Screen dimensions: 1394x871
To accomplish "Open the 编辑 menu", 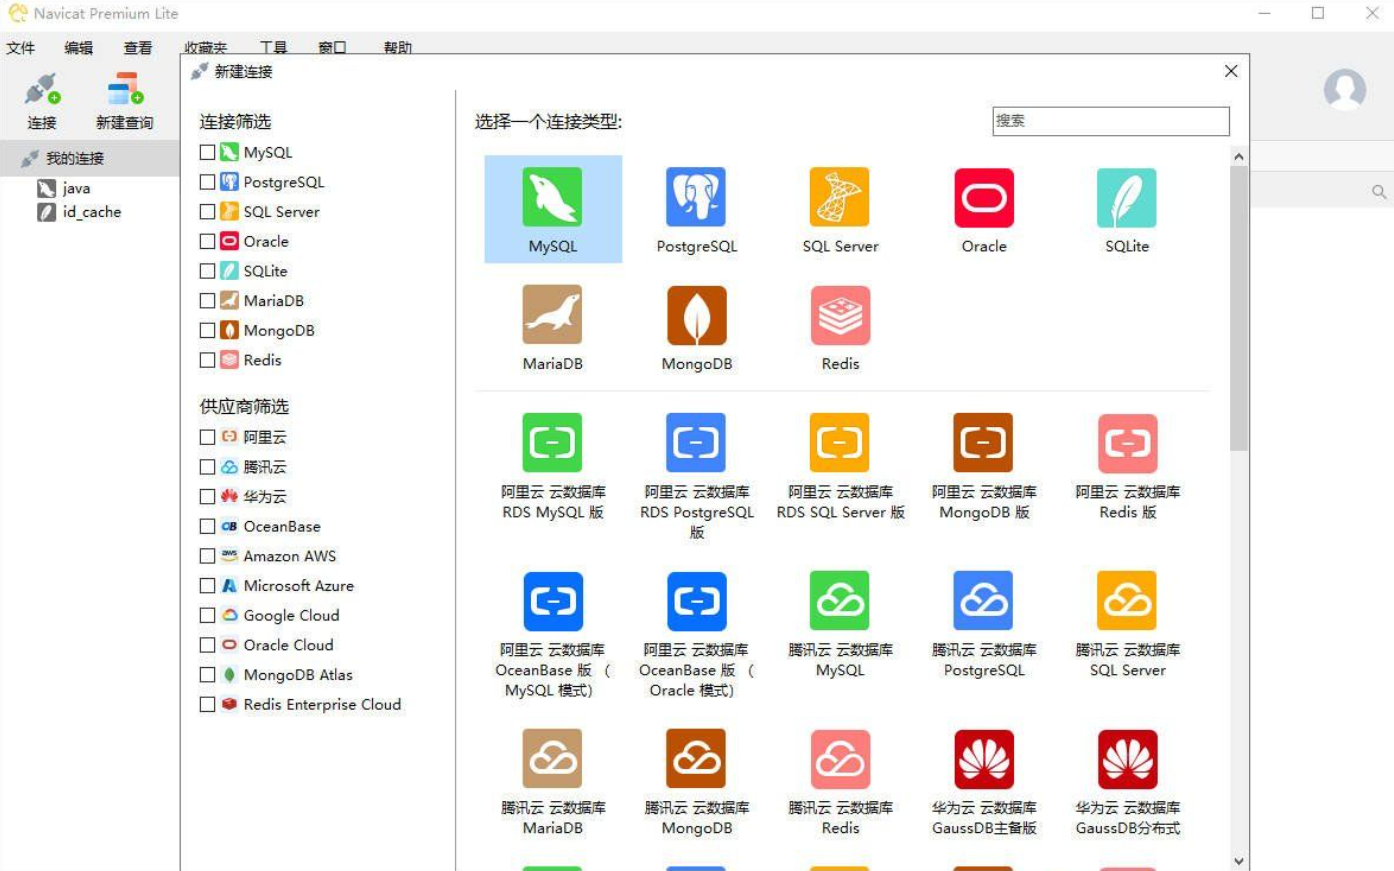I will tap(79, 47).
